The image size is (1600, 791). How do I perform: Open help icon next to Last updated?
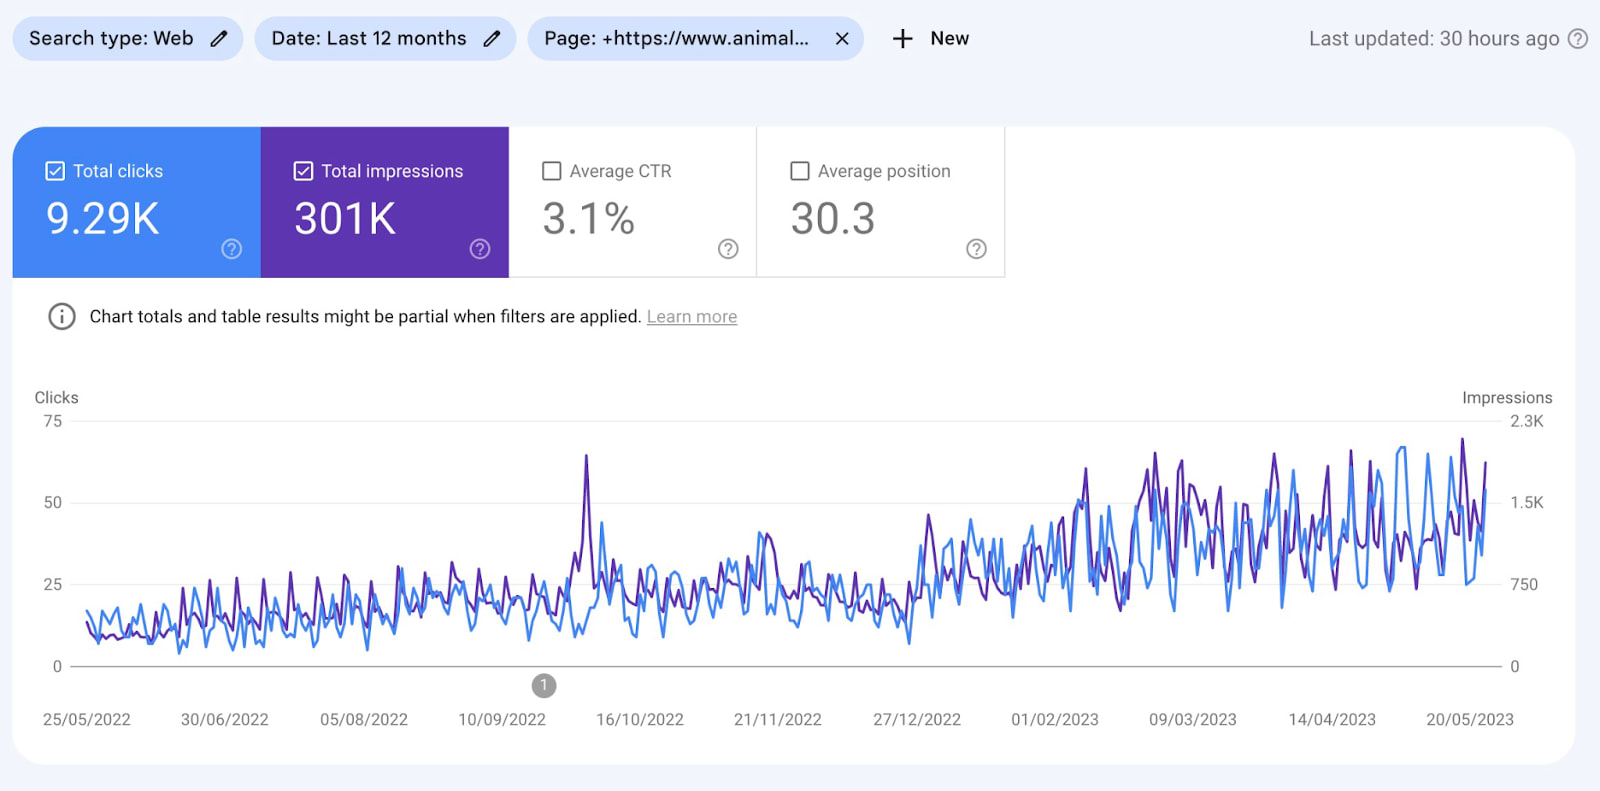pos(1578,39)
